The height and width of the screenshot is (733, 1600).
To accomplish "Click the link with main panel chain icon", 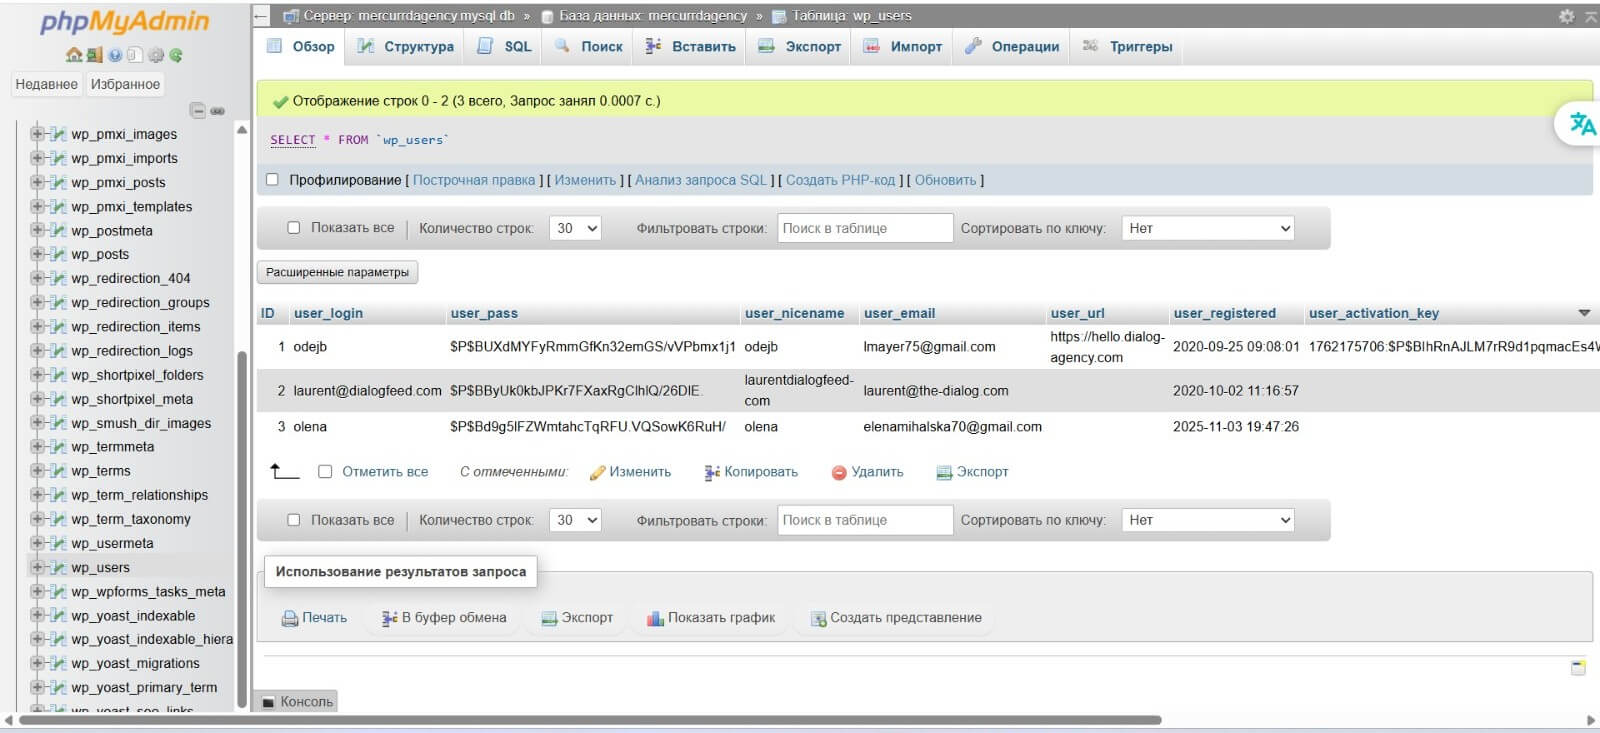I will click(x=217, y=111).
